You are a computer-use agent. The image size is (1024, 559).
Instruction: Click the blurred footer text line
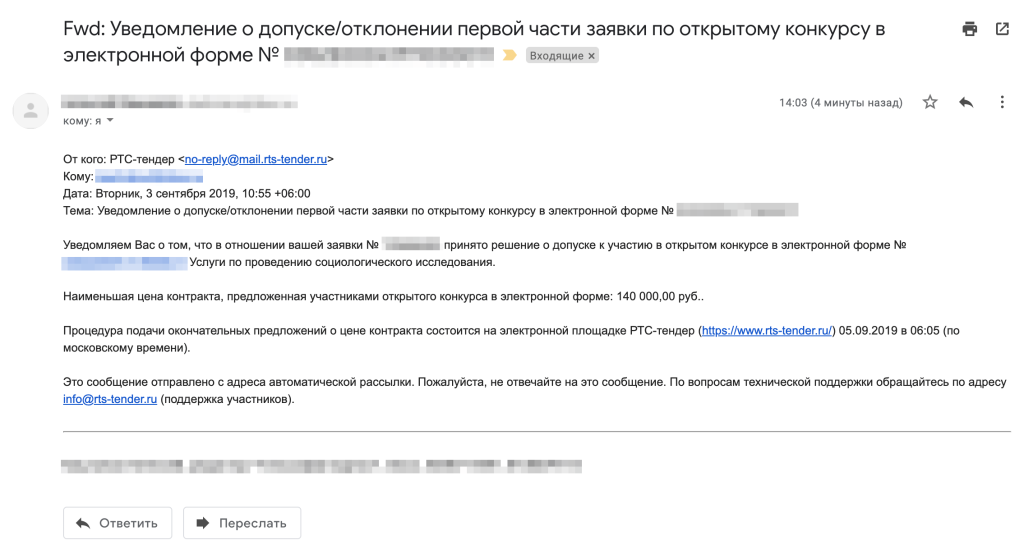tap(320, 466)
